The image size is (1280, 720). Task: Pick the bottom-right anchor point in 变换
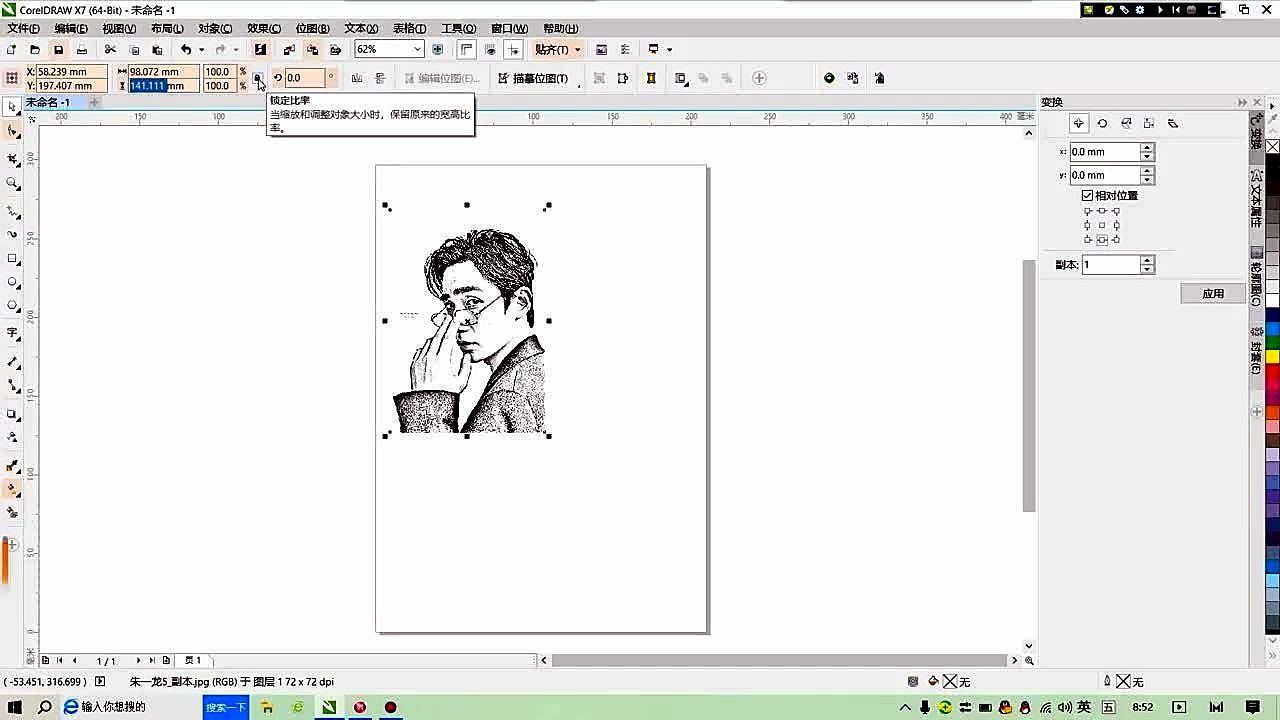point(1116,239)
